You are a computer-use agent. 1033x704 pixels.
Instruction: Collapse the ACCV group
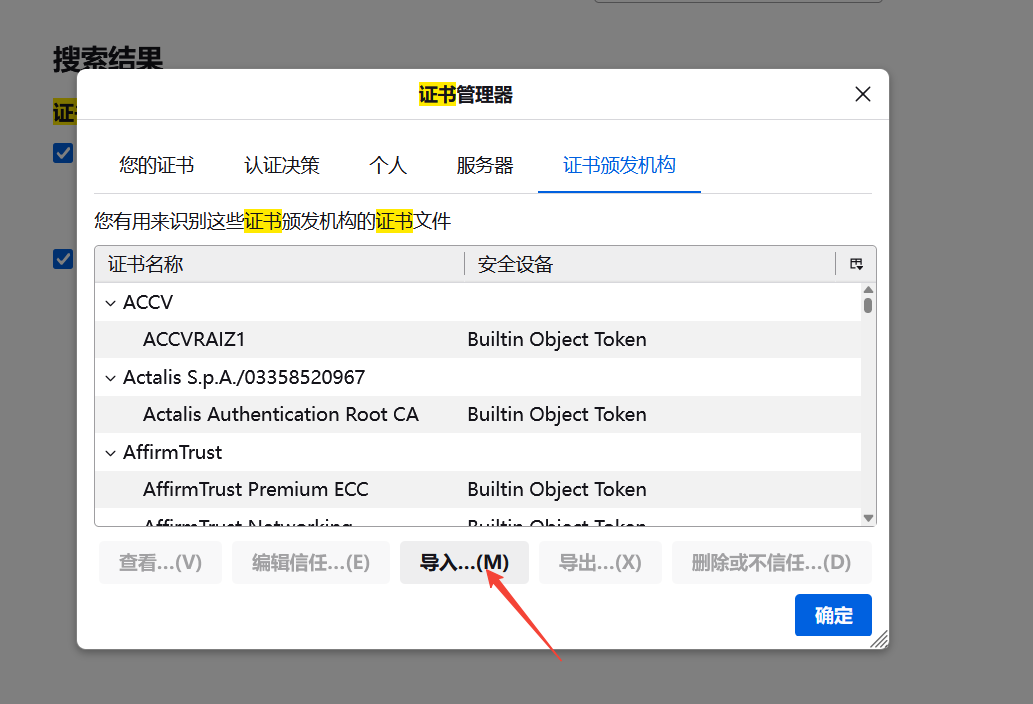pyautogui.click(x=111, y=303)
